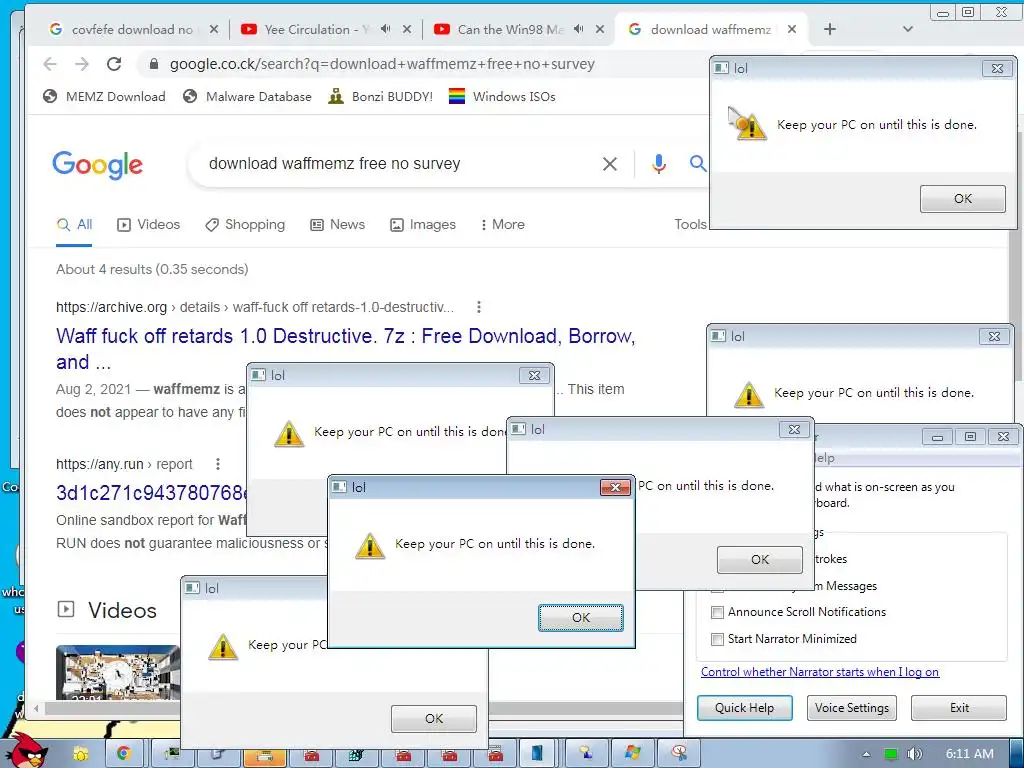This screenshot has width=1024, height=768.
Task: Close the Can the Win98 tab
Action: [600, 29]
